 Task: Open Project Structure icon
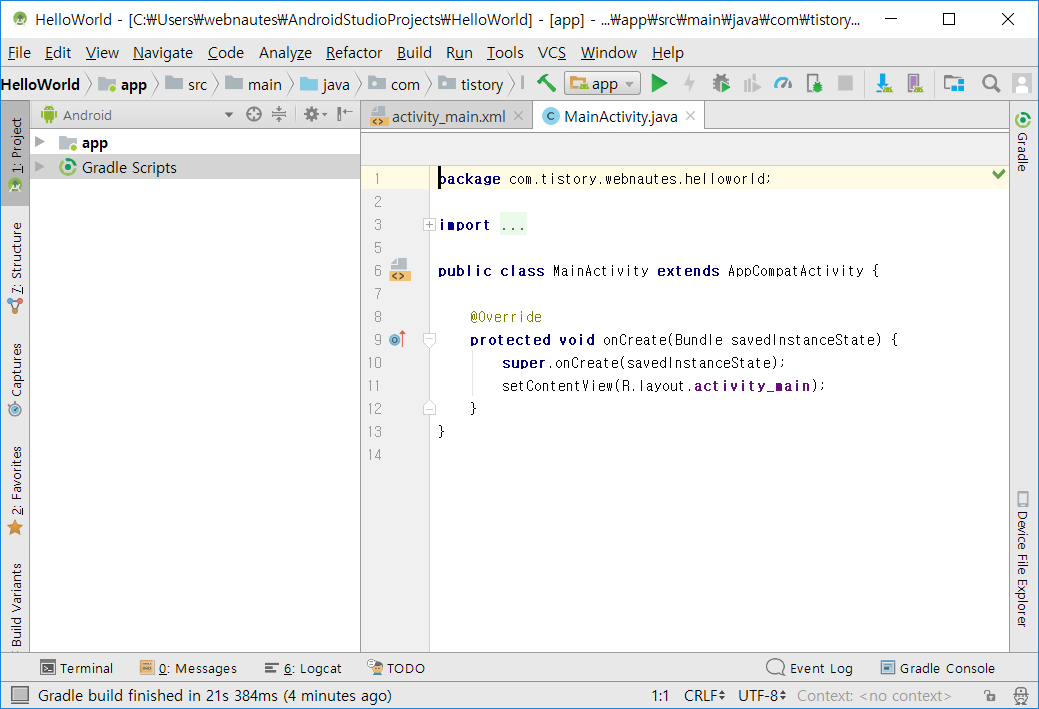(x=954, y=83)
